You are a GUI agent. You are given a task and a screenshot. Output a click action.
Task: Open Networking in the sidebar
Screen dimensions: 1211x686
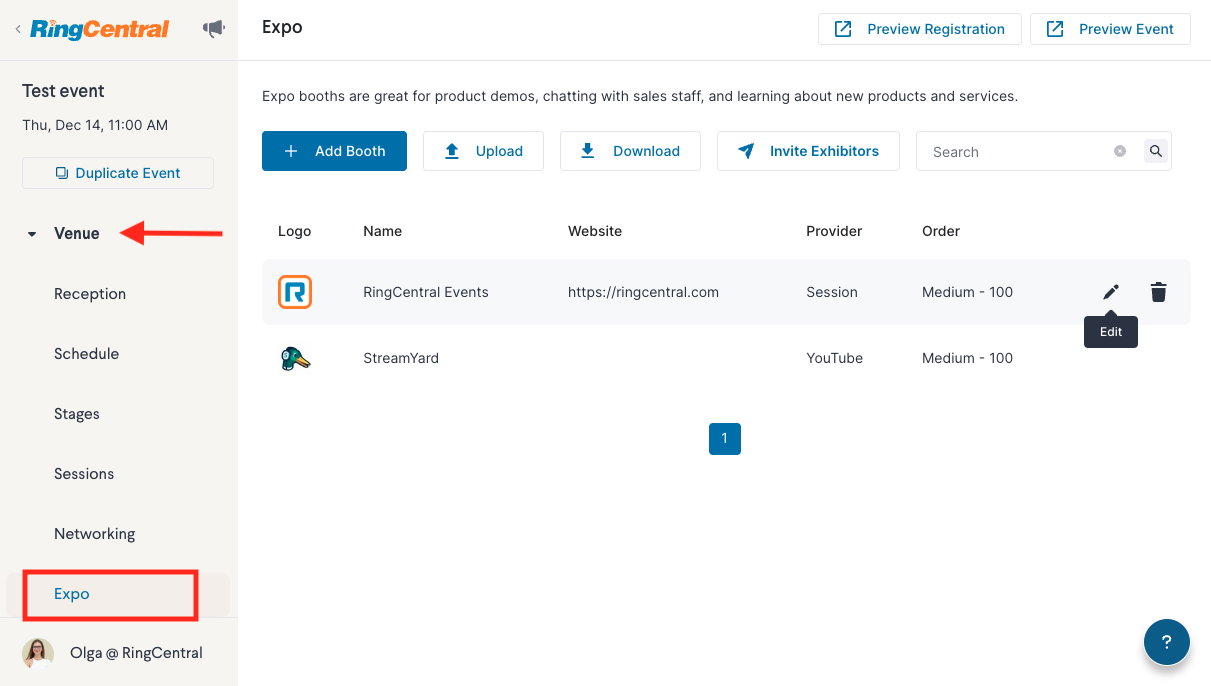tap(94, 534)
